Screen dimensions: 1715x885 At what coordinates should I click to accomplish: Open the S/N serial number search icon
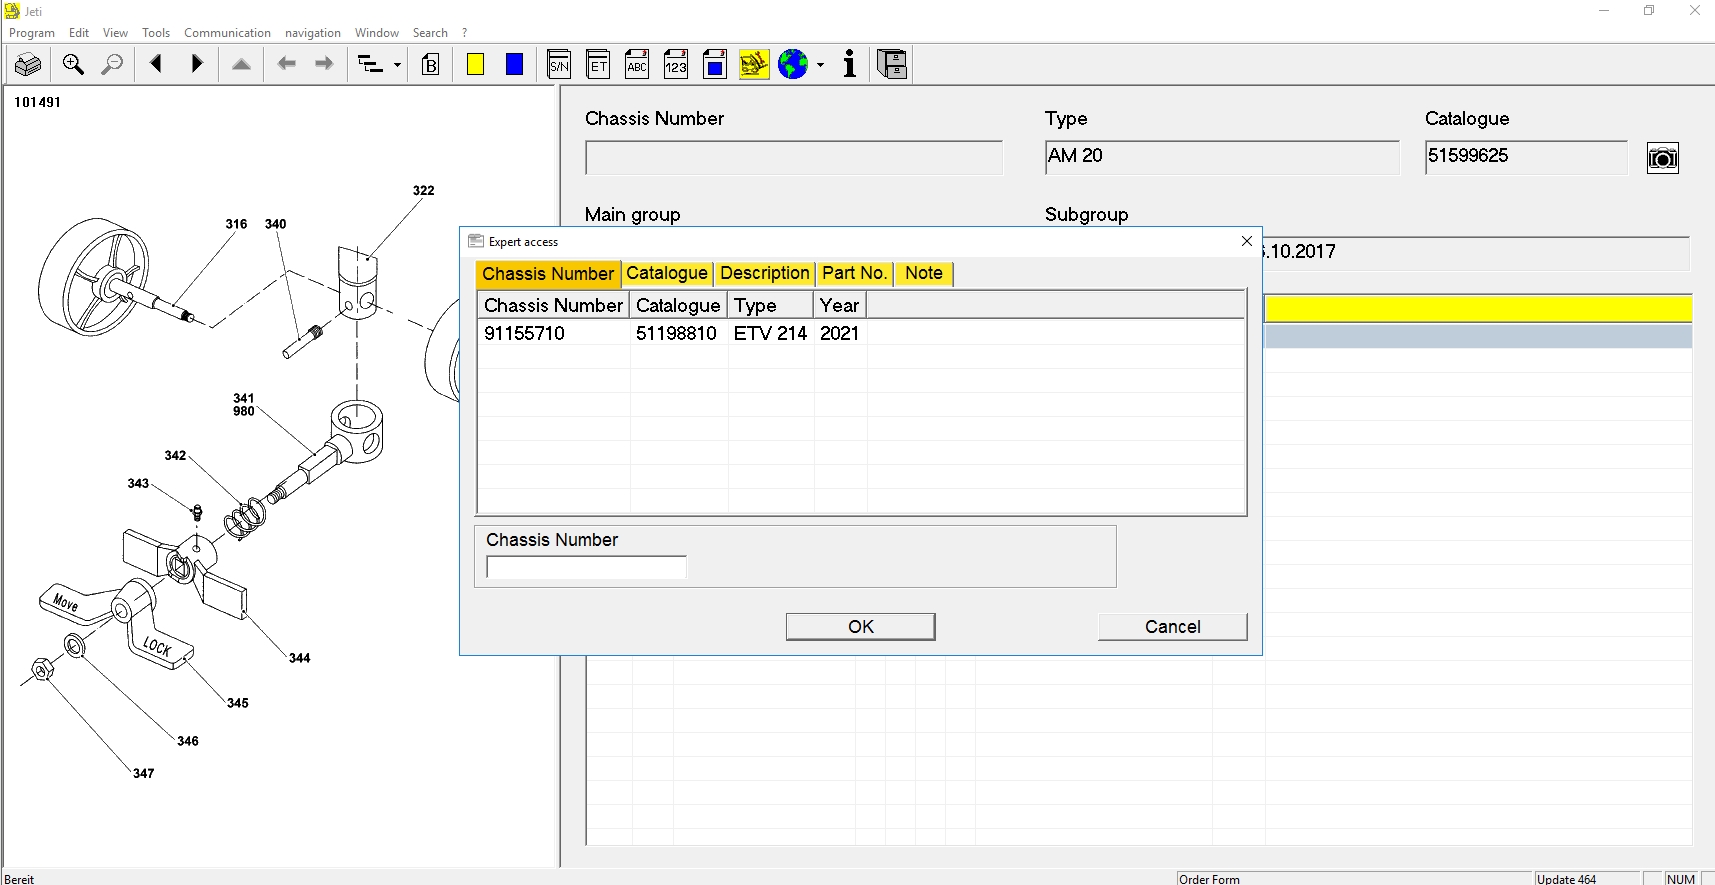559,65
